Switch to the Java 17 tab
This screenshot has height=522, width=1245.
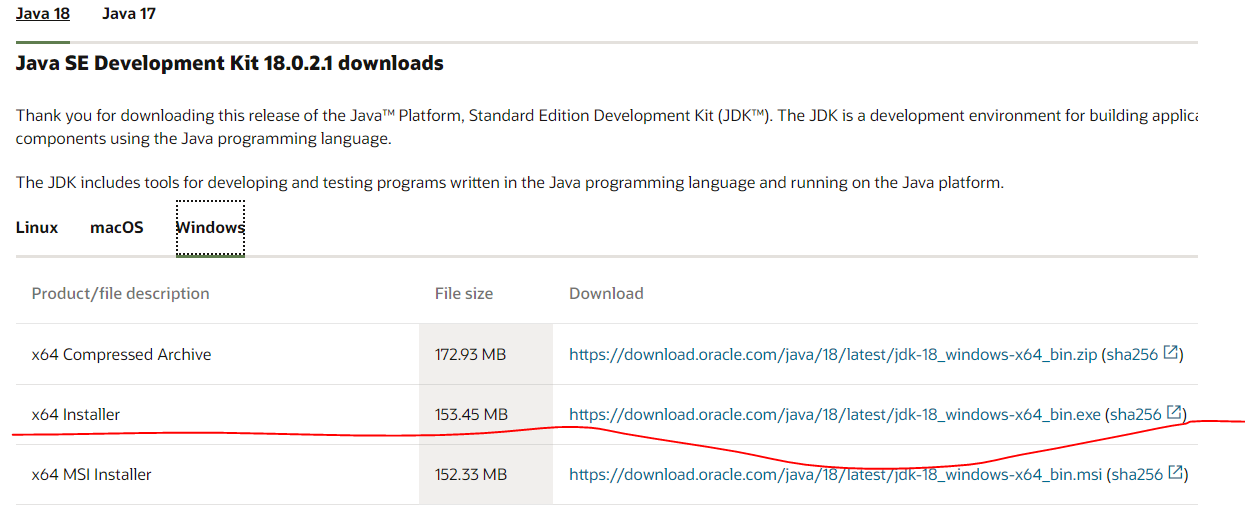[x=129, y=15]
